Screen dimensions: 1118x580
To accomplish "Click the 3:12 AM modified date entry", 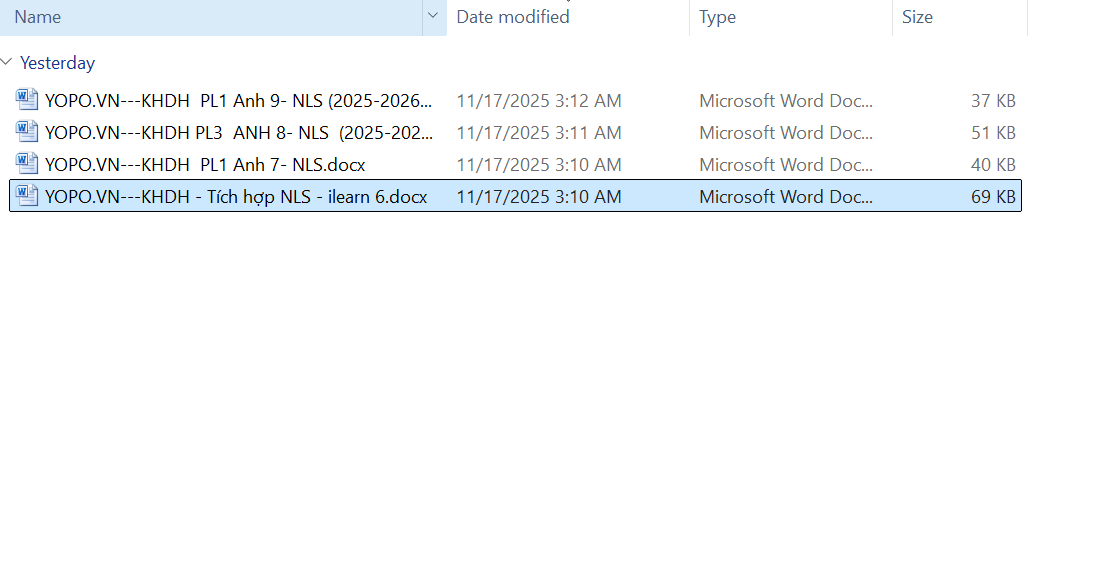I will click(539, 101).
